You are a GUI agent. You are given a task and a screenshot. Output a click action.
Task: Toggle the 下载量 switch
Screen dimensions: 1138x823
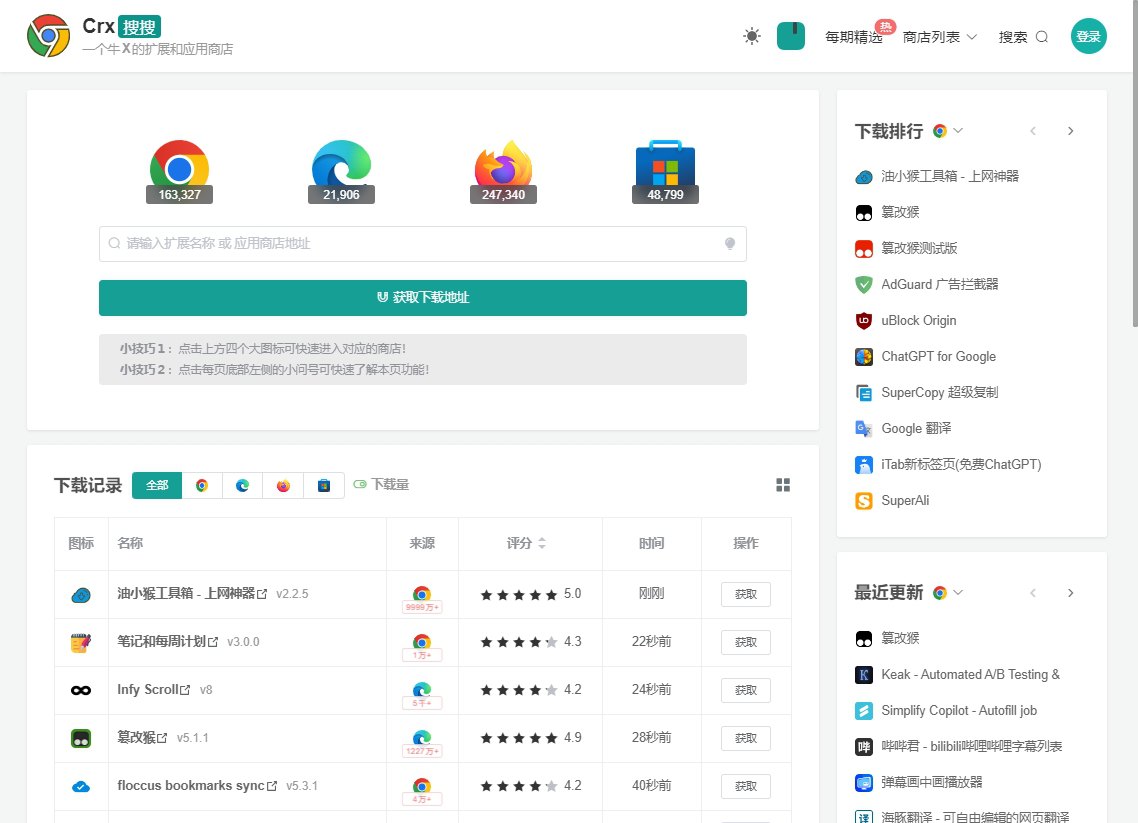click(381, 484)
